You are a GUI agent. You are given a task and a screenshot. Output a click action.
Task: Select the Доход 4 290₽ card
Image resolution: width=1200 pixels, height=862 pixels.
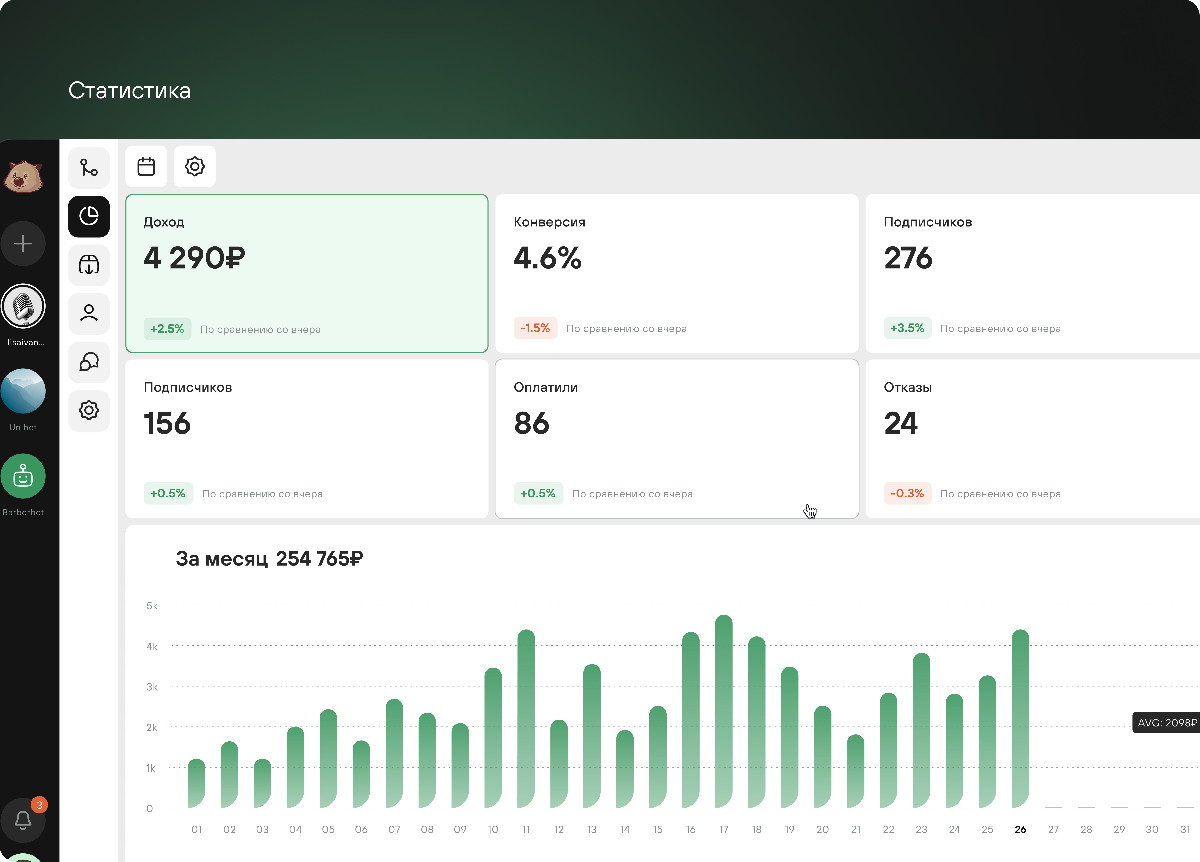(306, 273)
